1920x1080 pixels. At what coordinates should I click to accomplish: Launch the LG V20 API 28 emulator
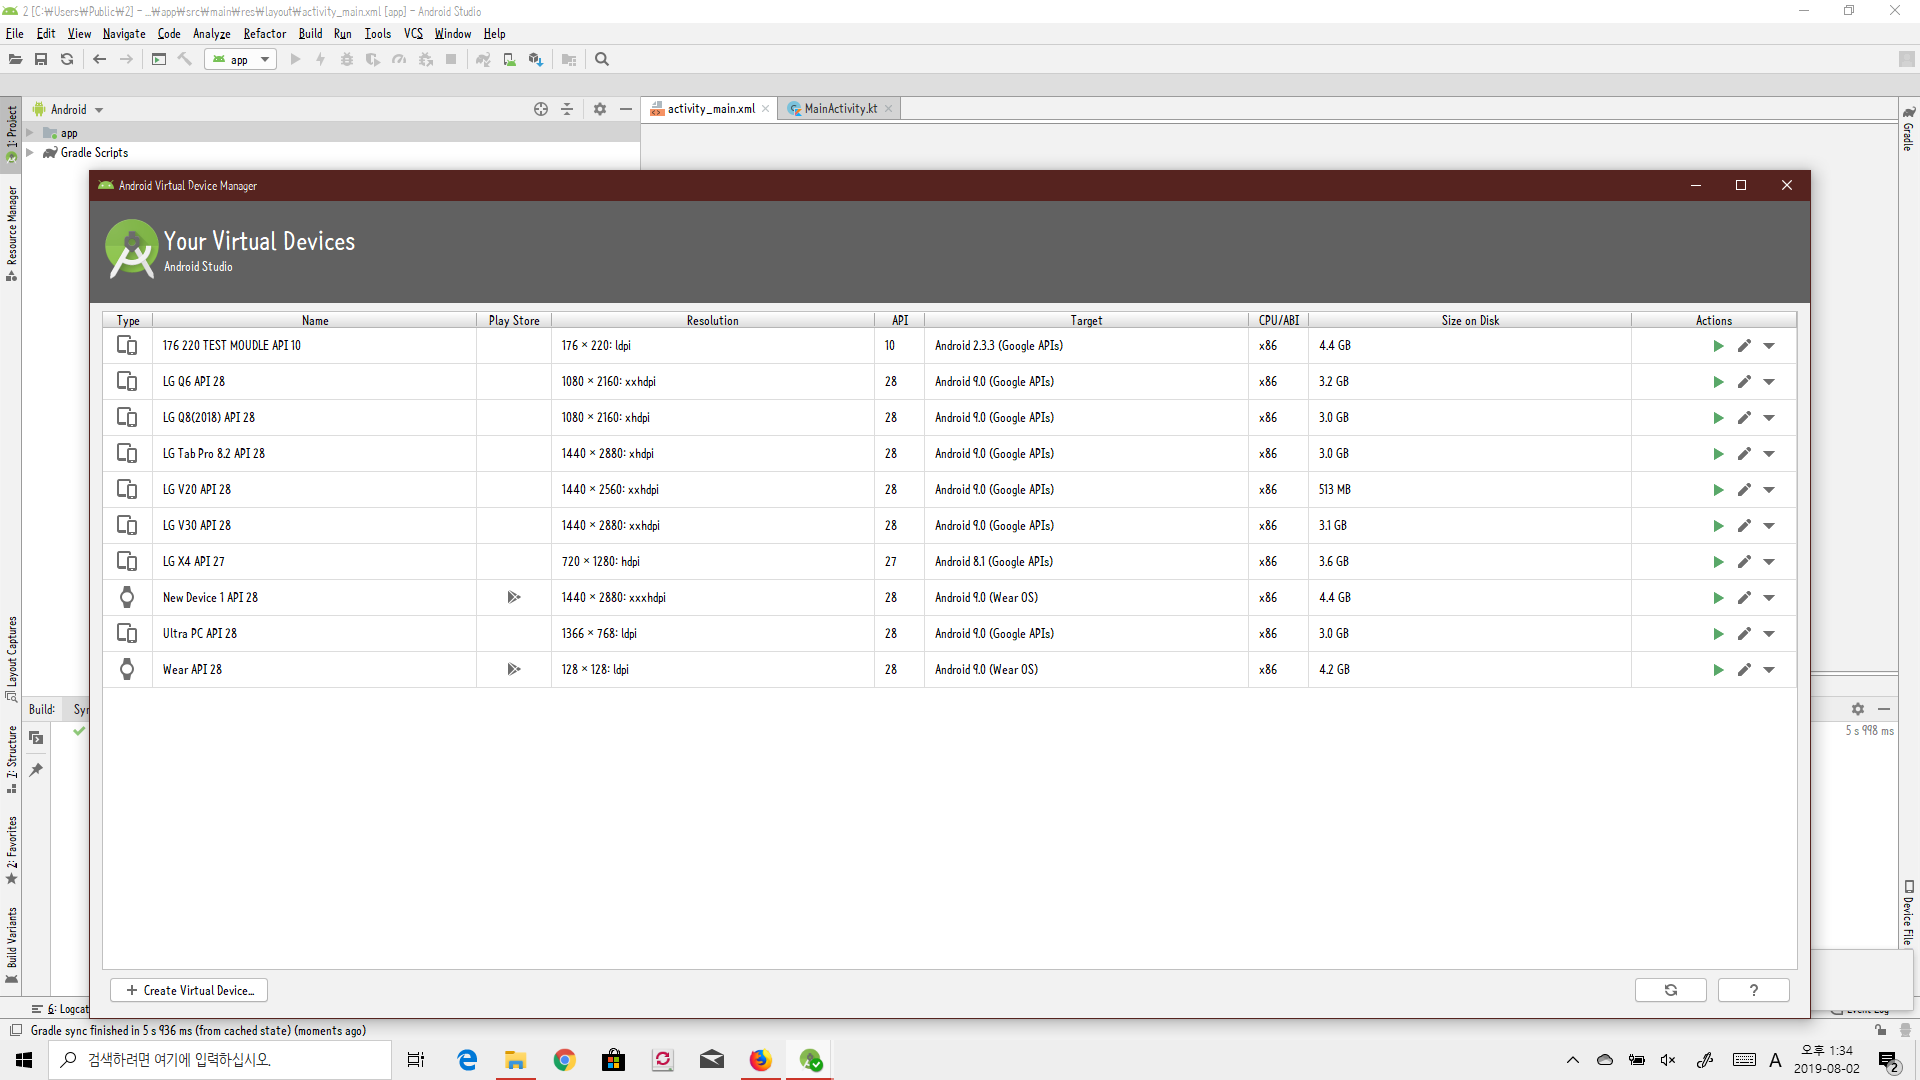[x=1718, y=490]
